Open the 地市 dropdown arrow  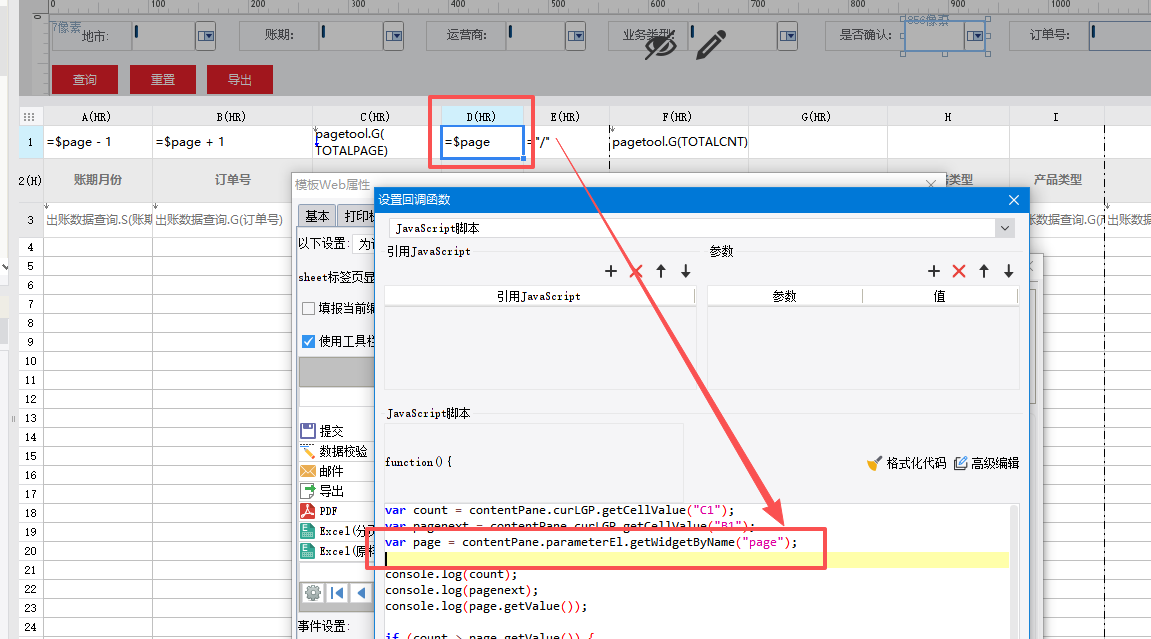206,36
